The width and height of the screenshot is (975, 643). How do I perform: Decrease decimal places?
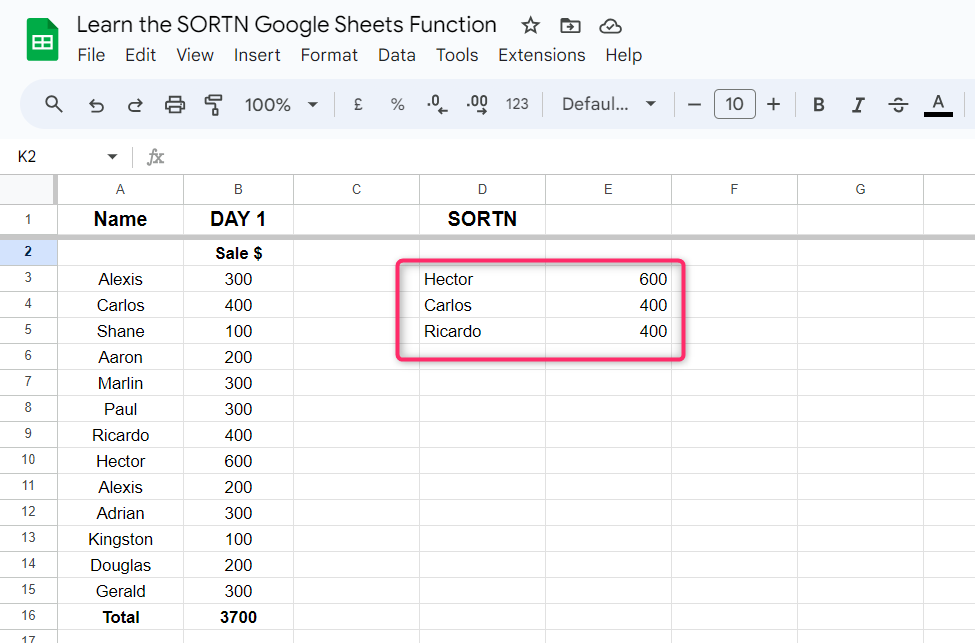click(x=437, y=104)
